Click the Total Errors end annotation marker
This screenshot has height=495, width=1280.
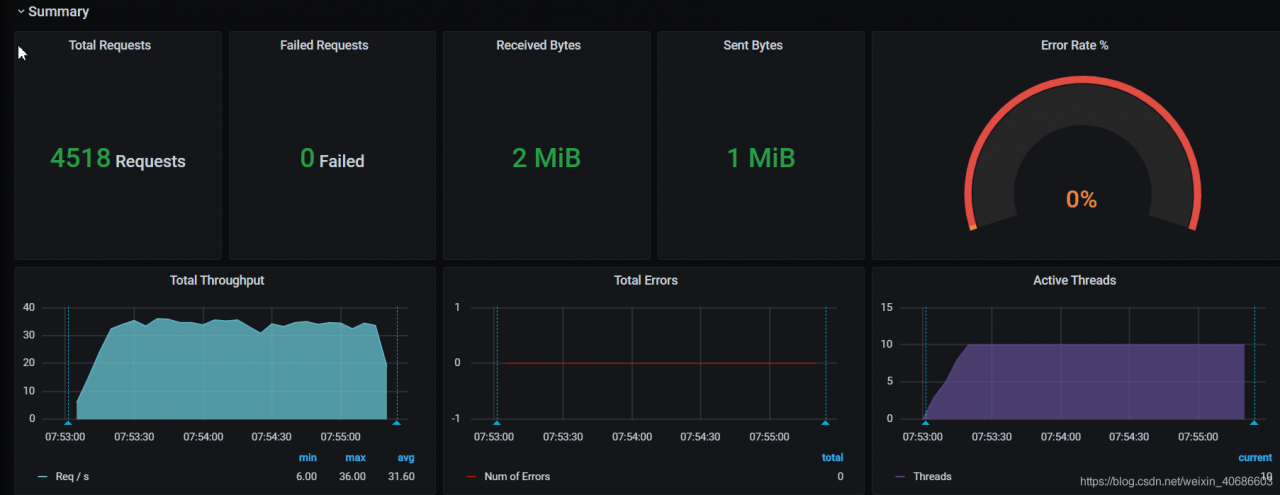(826, 423)
